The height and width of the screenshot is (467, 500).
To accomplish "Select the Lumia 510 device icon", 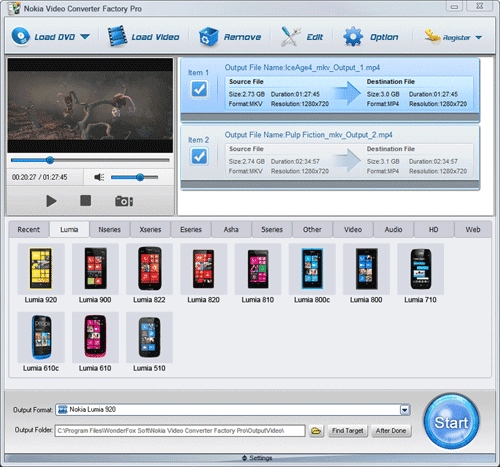I will (x=149, y=337).
